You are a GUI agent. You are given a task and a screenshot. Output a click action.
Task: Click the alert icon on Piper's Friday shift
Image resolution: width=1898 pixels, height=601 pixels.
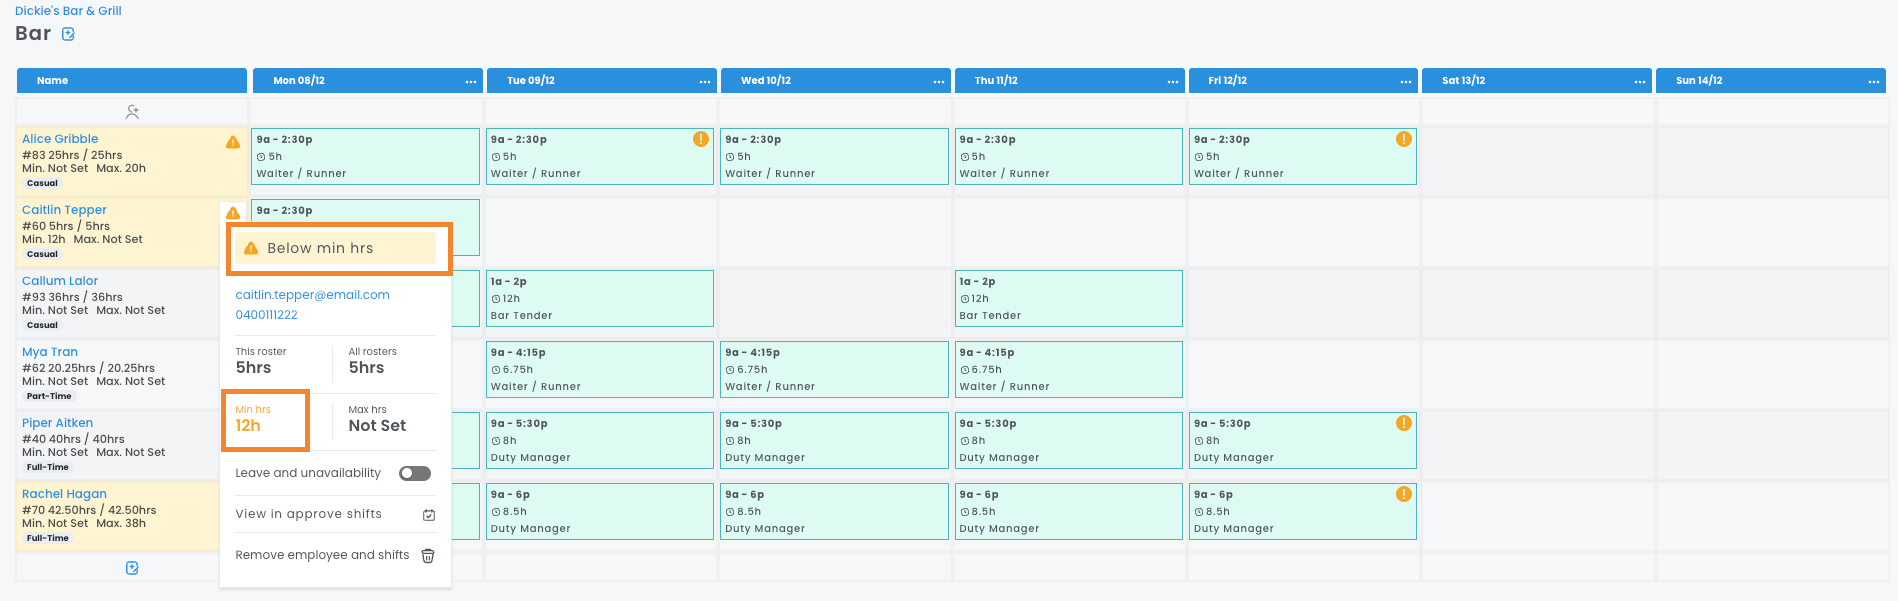point(1404,423)
